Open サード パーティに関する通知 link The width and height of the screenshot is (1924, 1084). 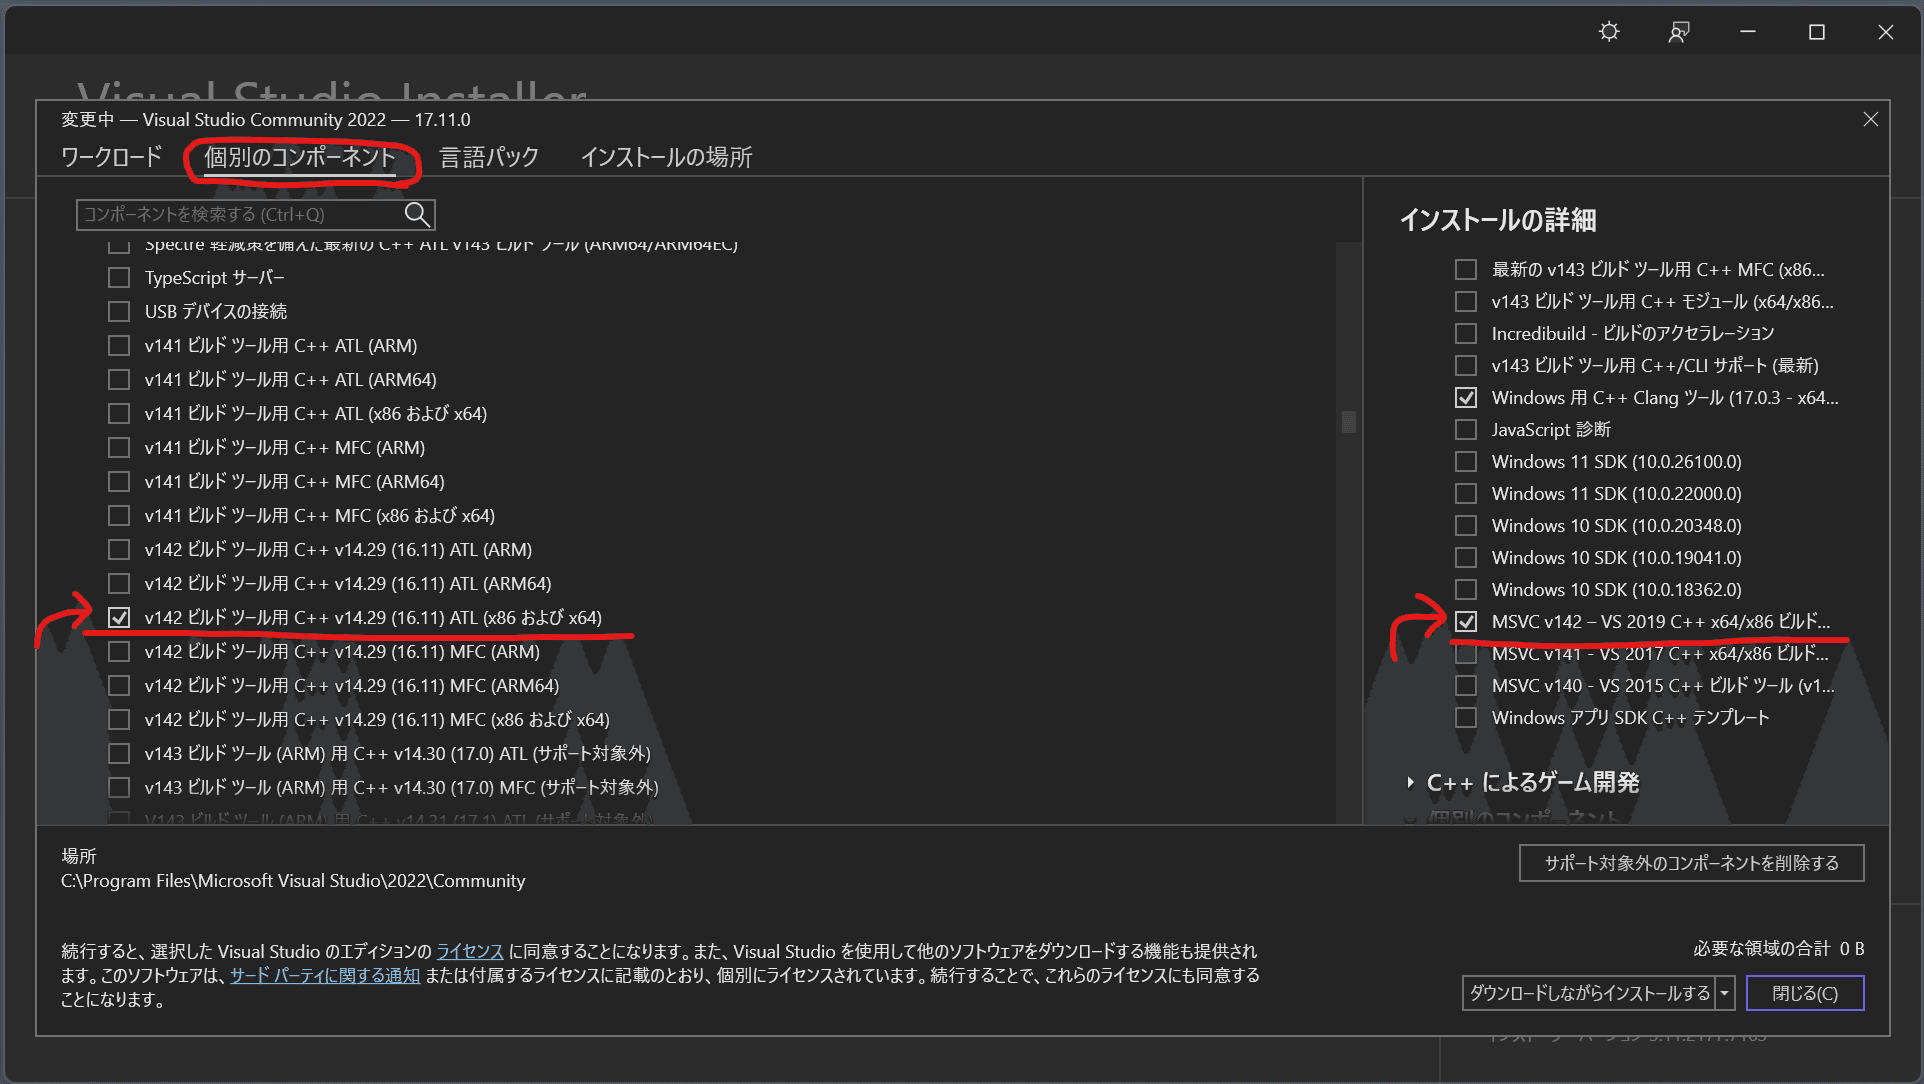(x=325, y=975)
